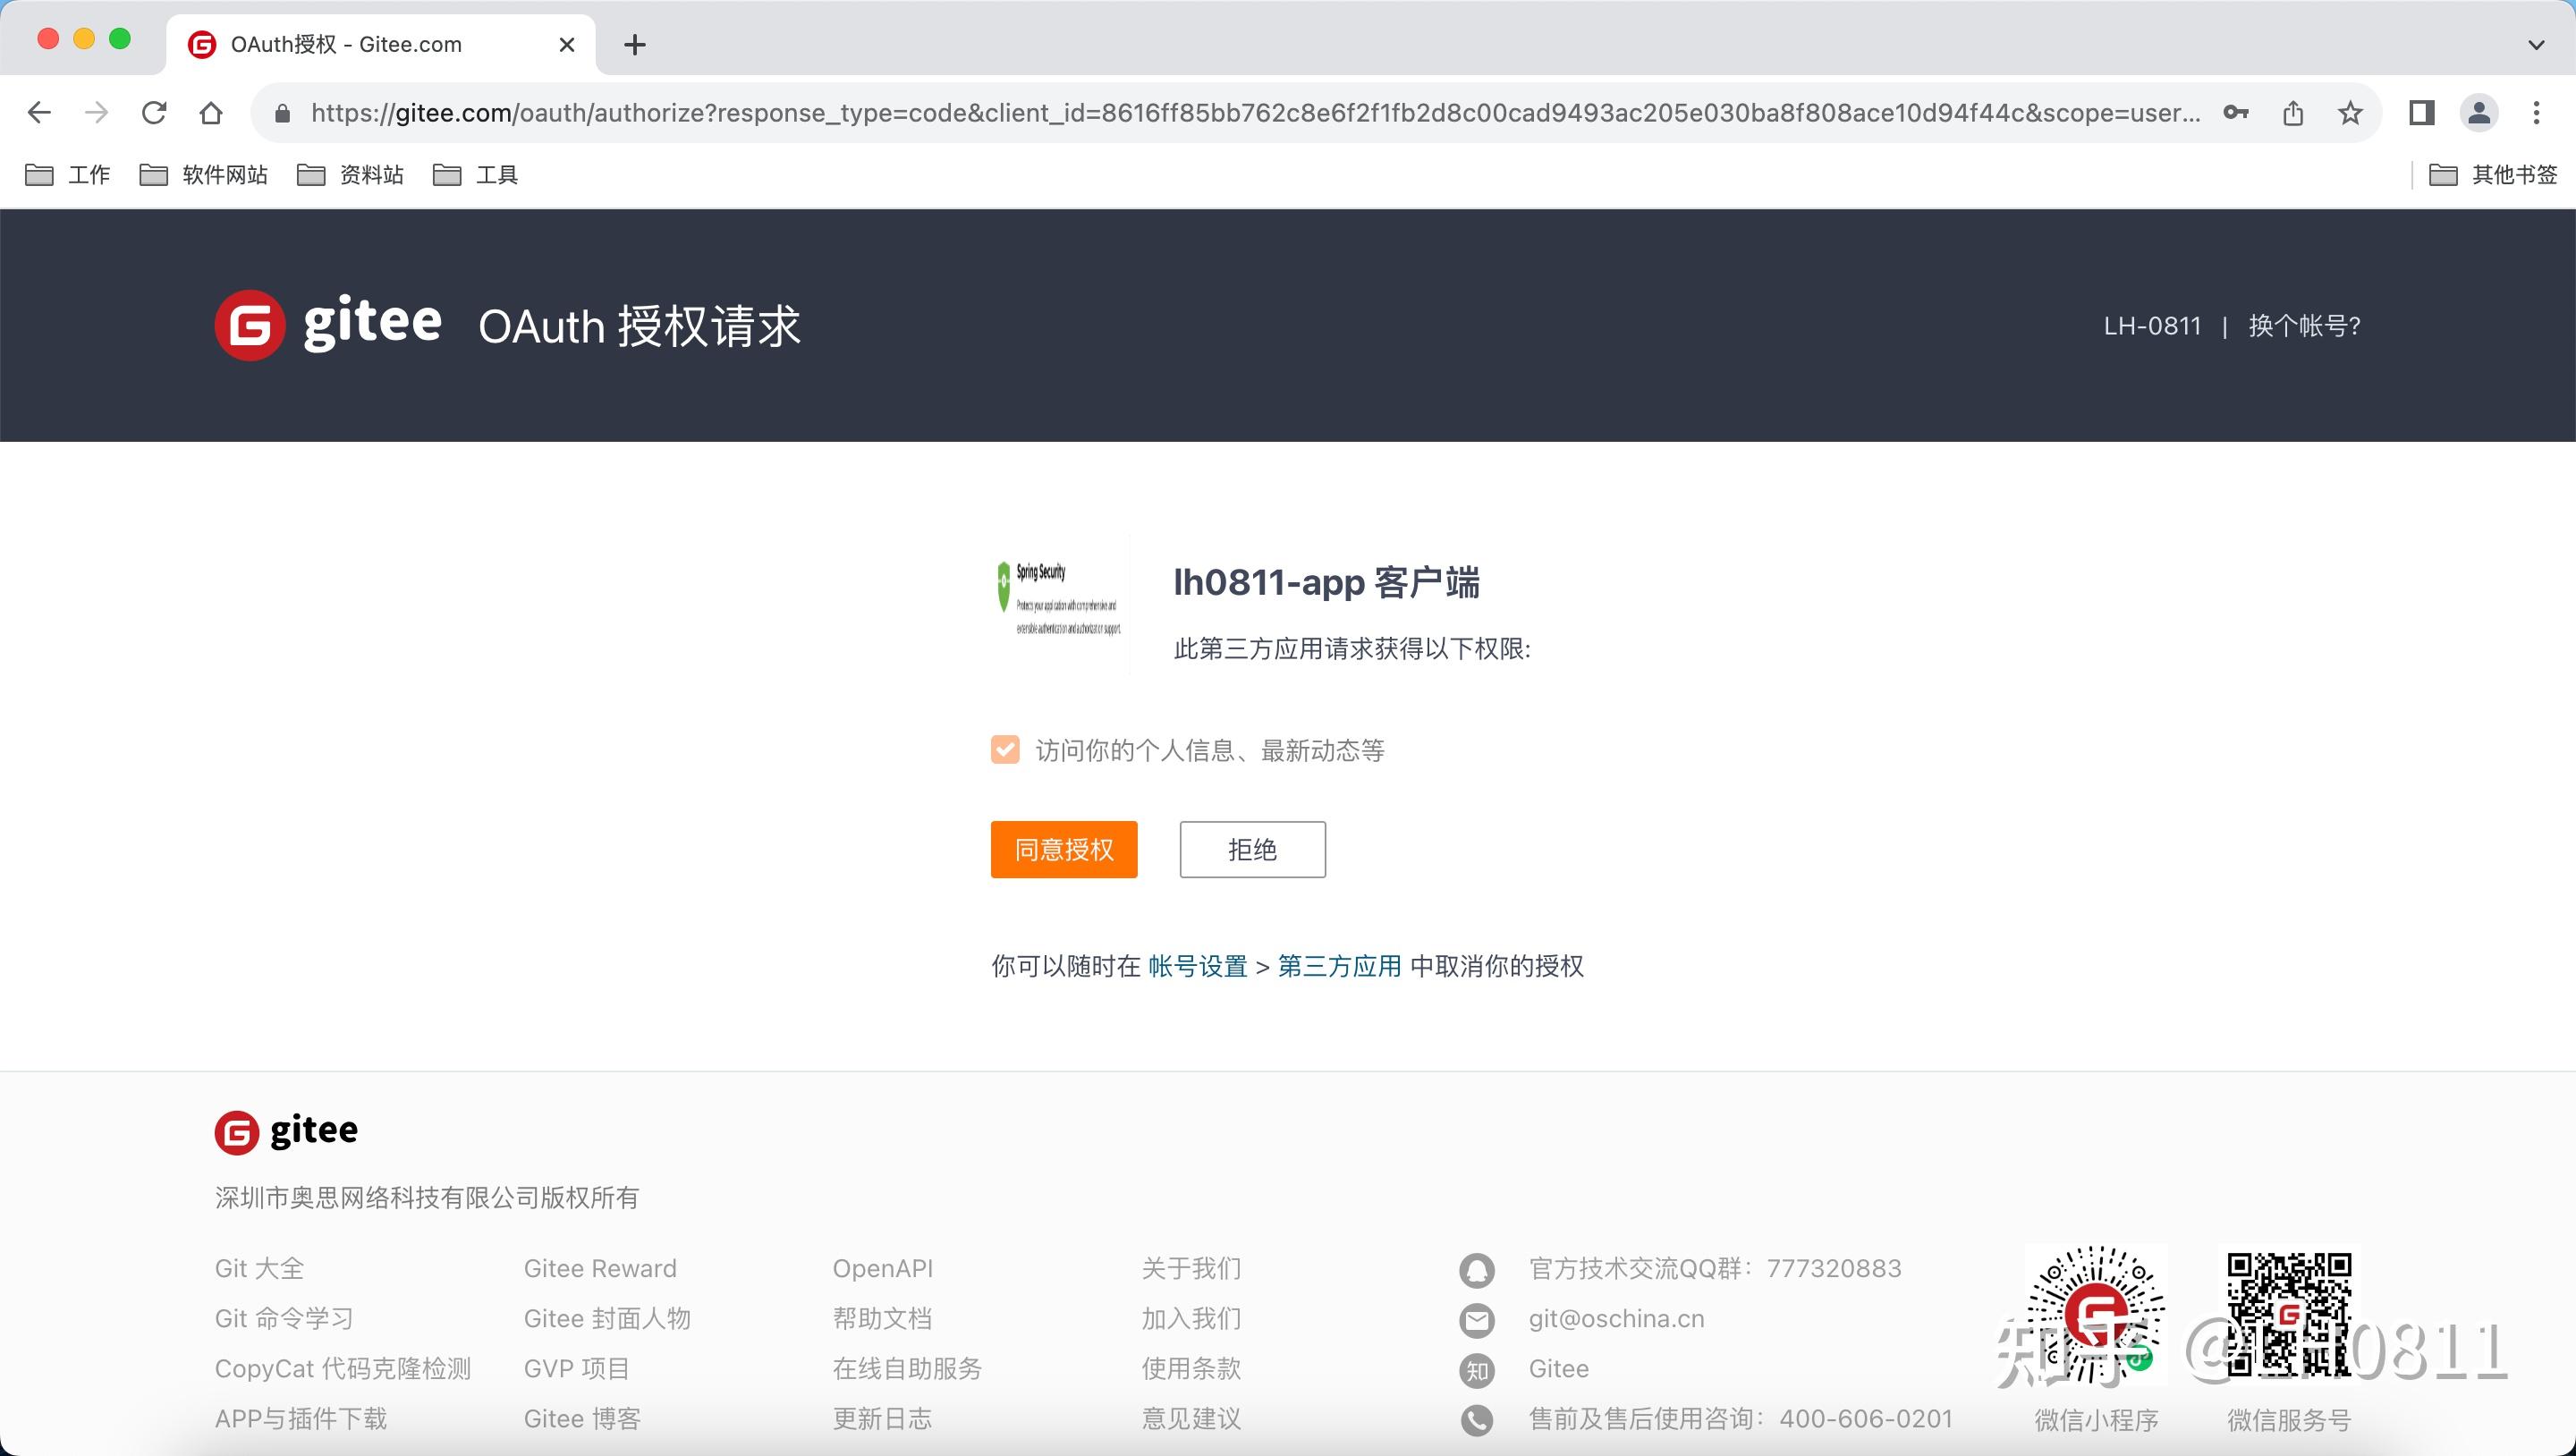This screenshot has height=1456, width=2576.
Task: Navigate back with the back arrow
Action: pyautogui.click(x=39, y=112)
